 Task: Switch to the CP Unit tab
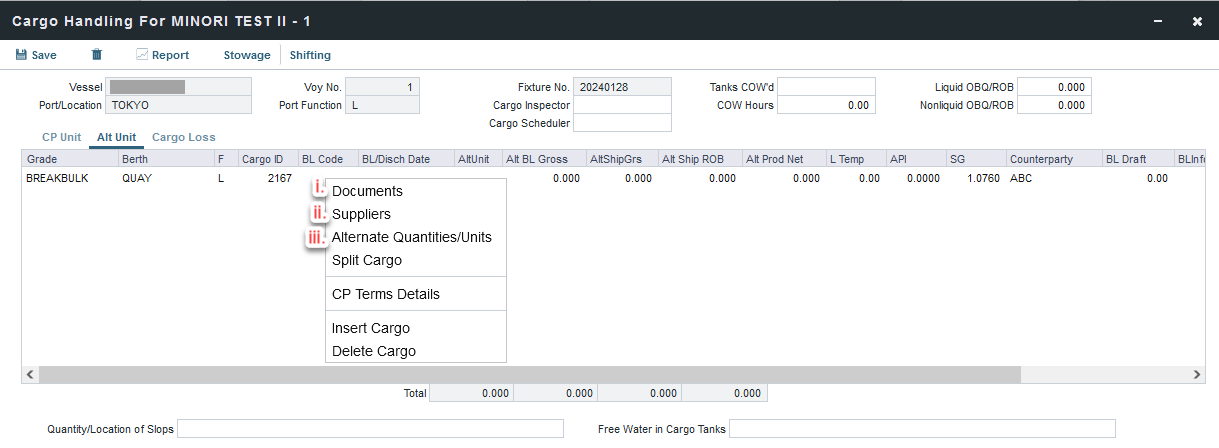(x=62, y=137)
